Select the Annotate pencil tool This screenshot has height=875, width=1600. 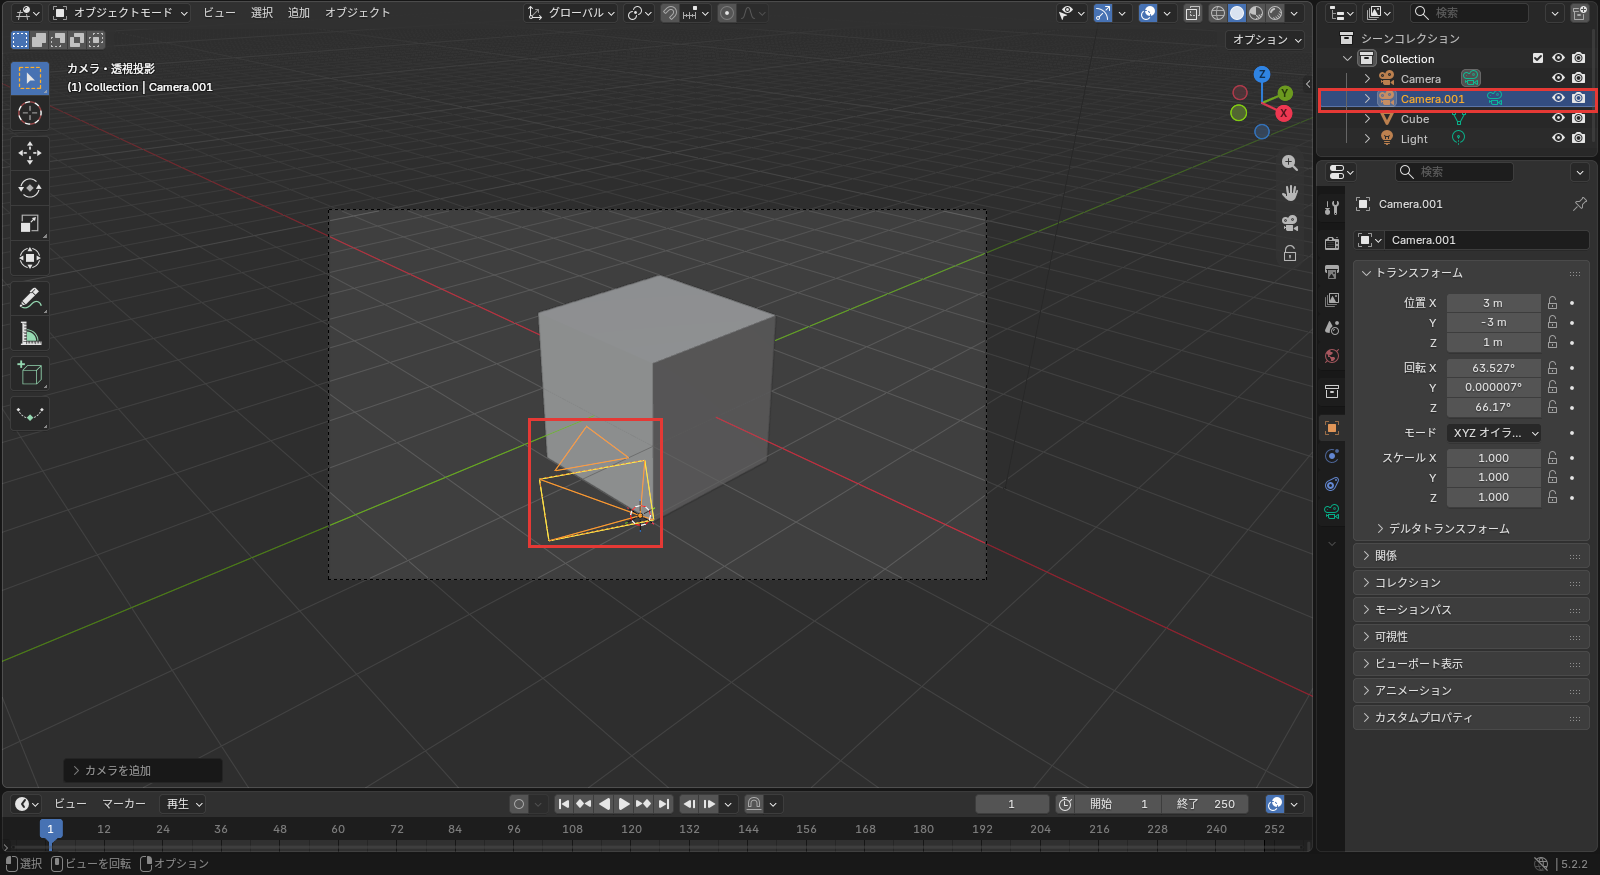tap(30, 298)
